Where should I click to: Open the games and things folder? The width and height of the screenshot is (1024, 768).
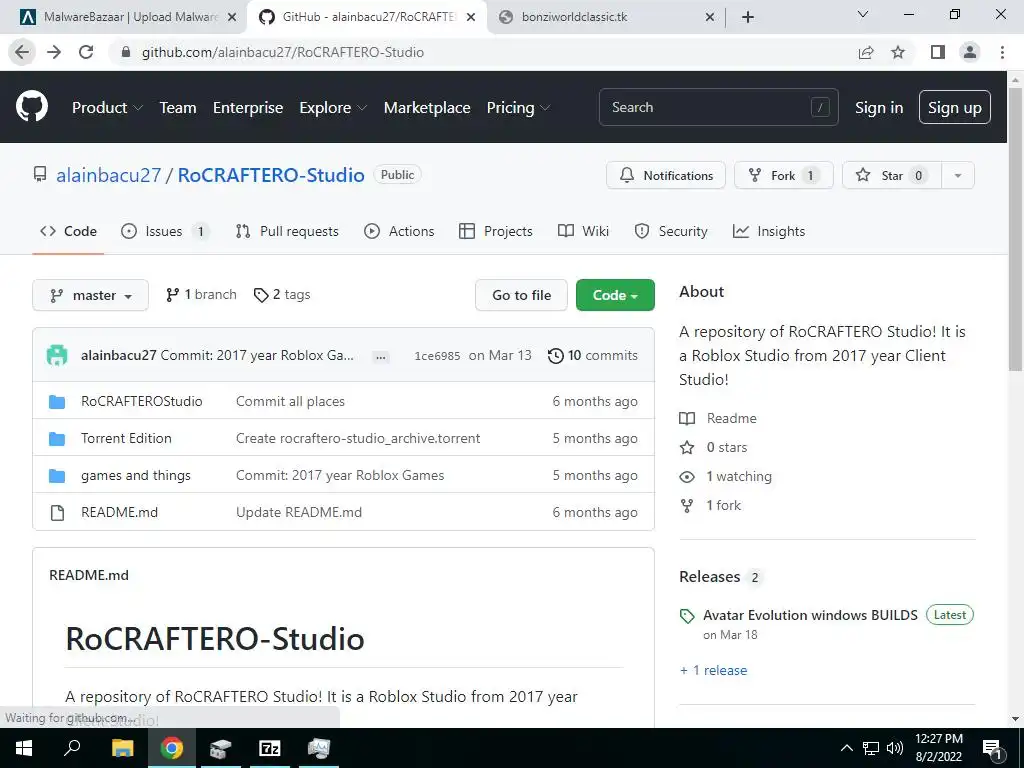coord(136,475)
